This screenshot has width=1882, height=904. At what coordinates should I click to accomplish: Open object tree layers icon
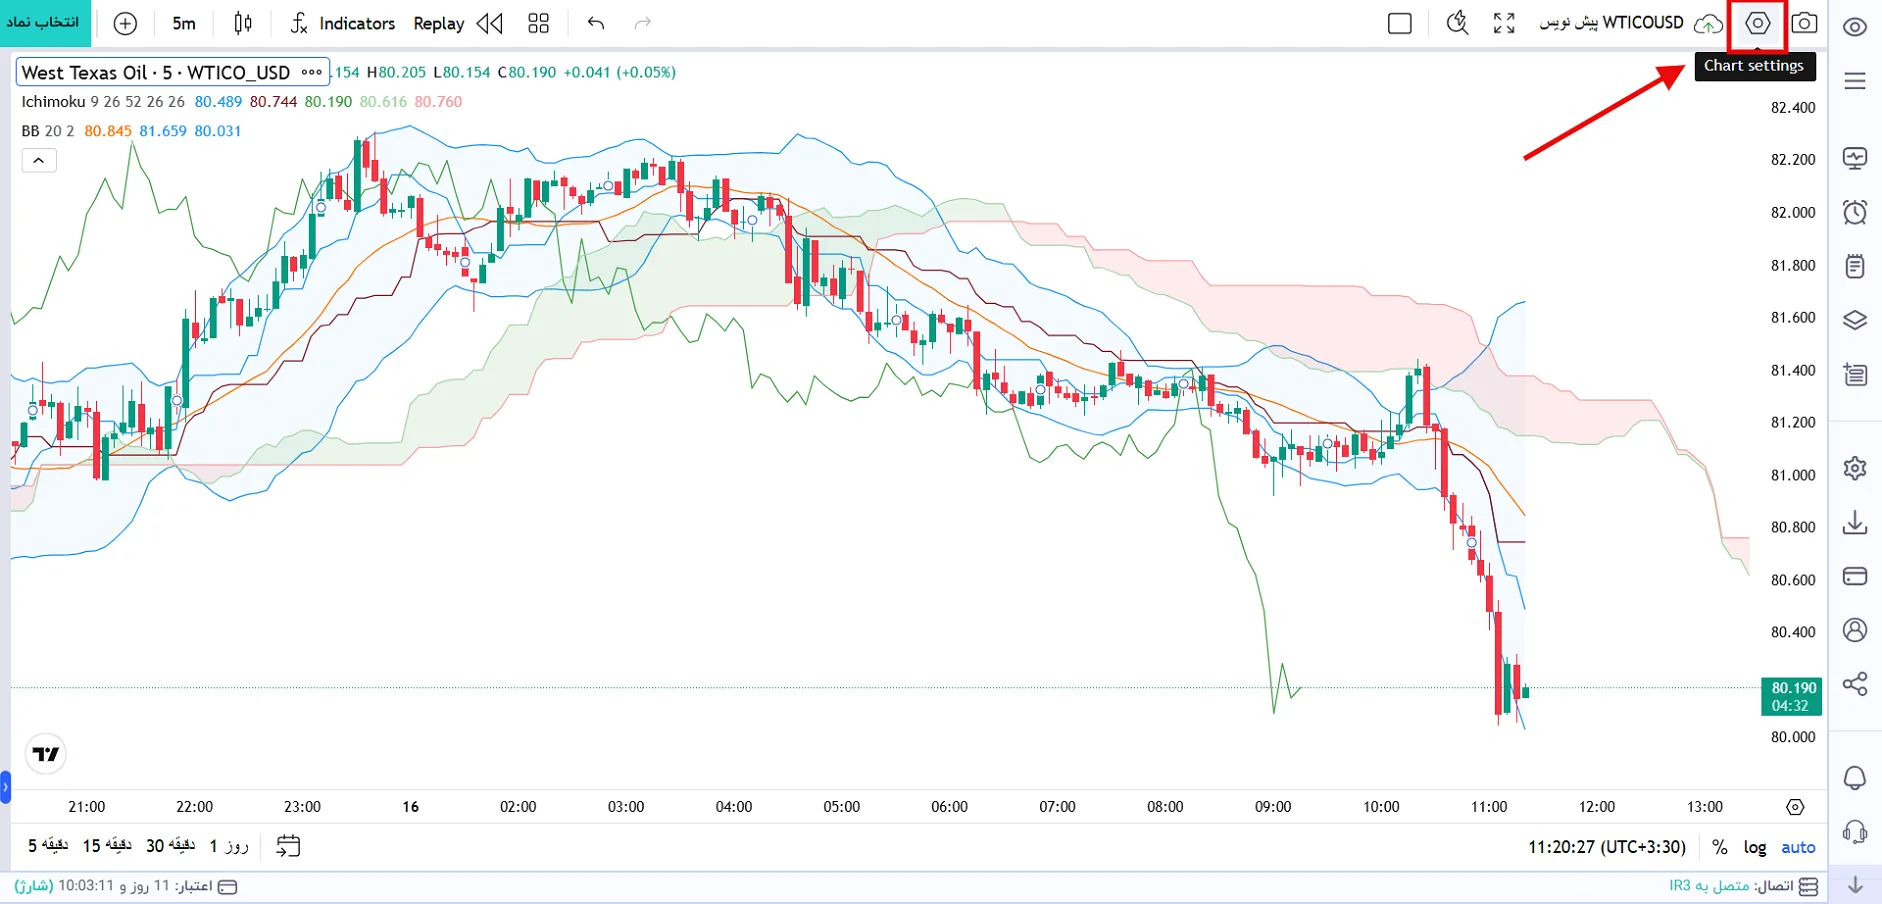[1855, 320]
